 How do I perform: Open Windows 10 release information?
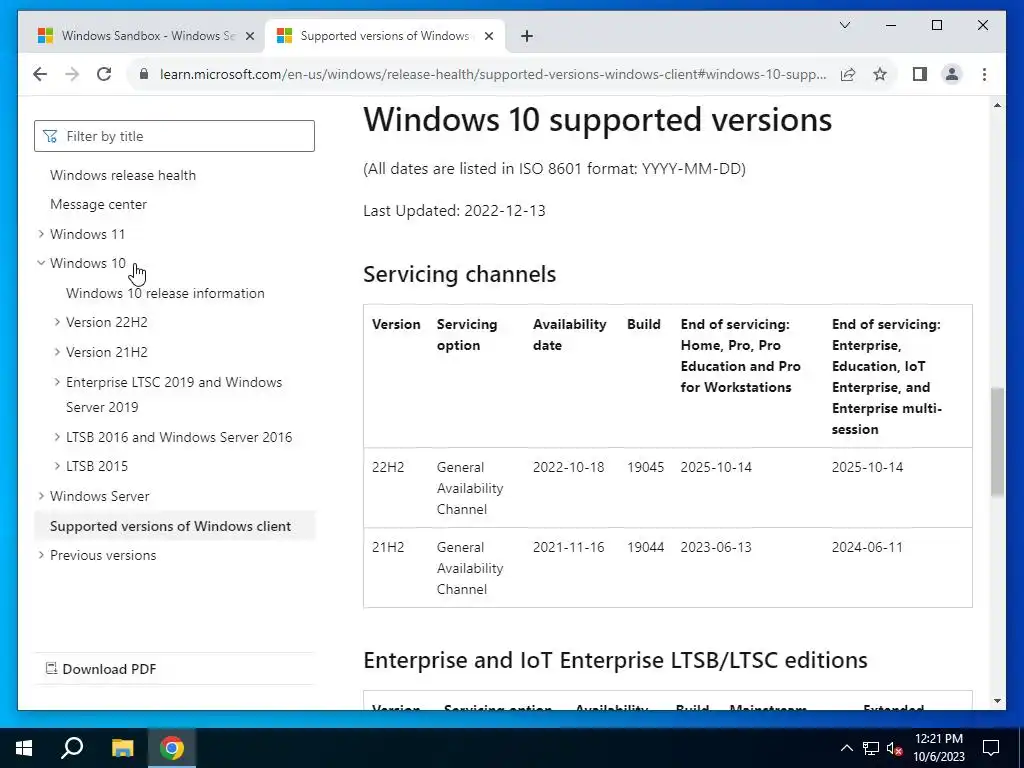(165, 293)
